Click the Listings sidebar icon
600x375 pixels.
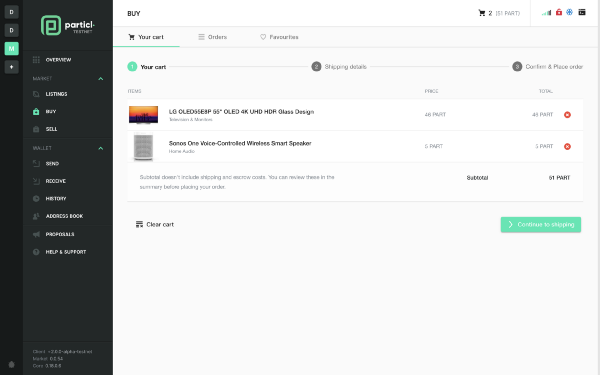click(36, 94)
